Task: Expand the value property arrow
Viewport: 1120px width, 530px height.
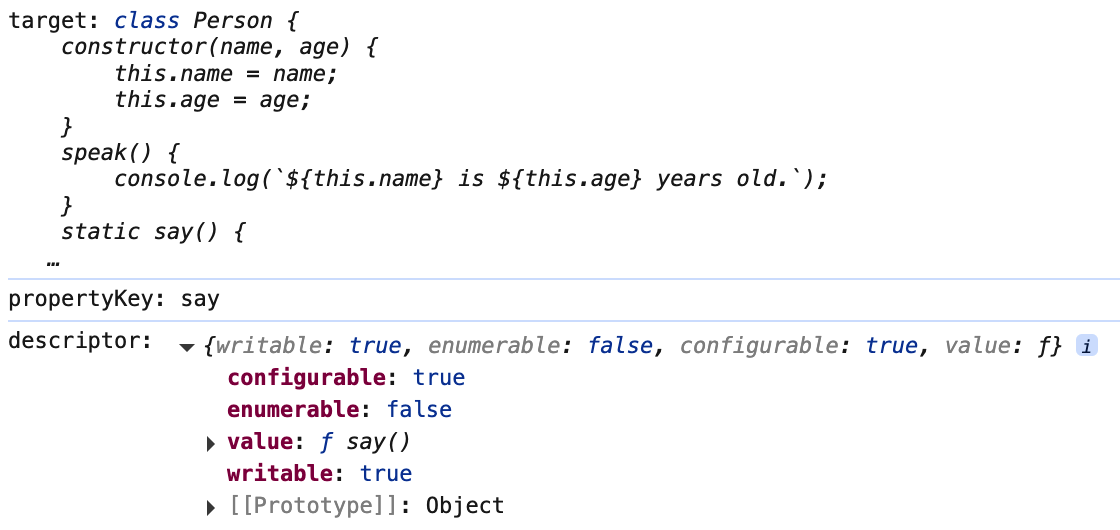Action: (211, 442)
